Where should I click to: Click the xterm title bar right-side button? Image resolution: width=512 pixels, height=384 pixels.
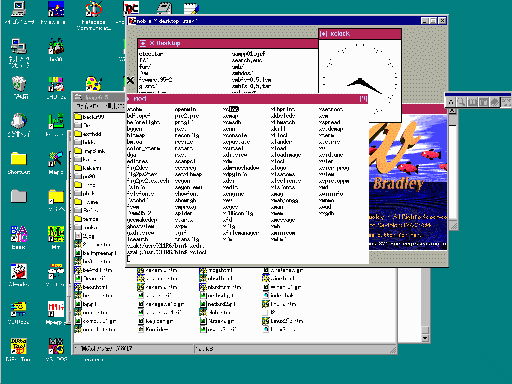click(363, 99)
